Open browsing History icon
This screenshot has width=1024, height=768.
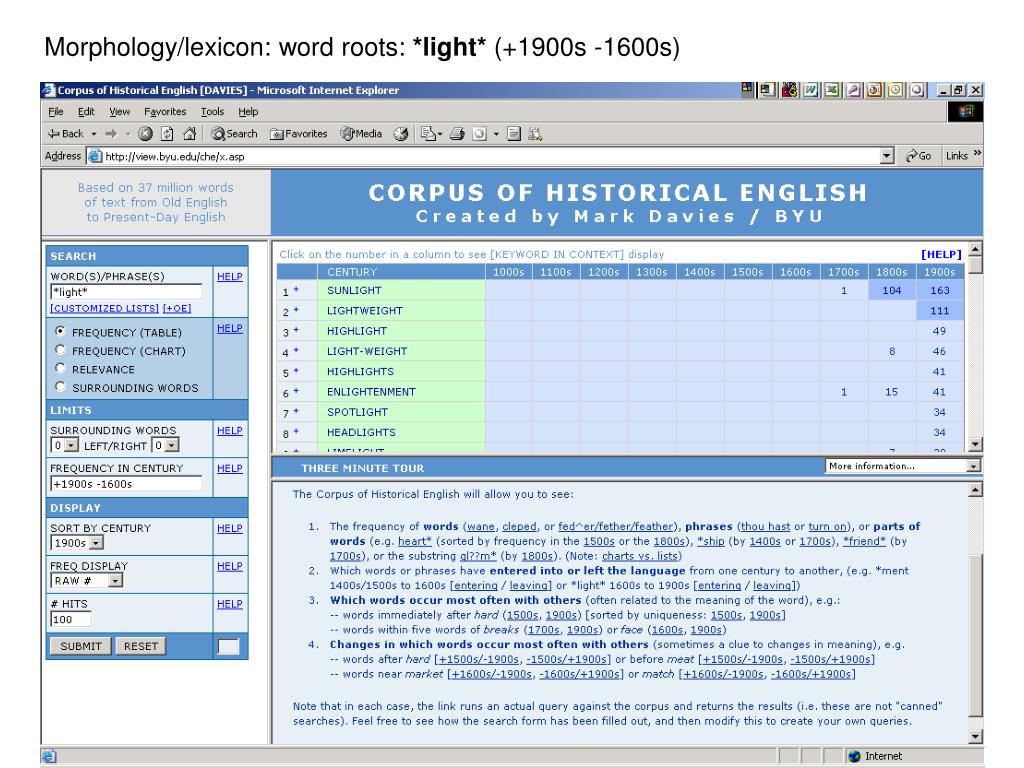coord(401,134)
